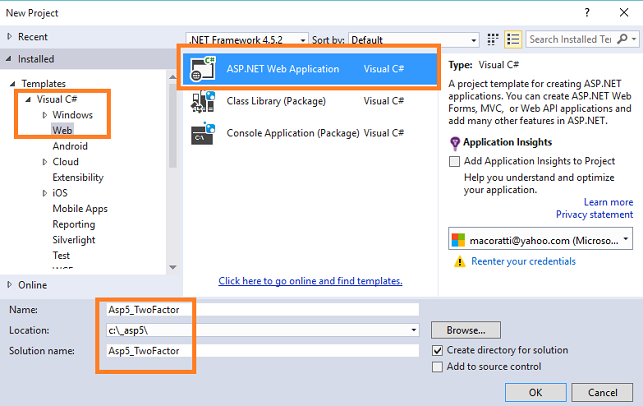Uncheck Create directory for solution
The width and height of the screenshot is (643, 406).
click(438, 350)
